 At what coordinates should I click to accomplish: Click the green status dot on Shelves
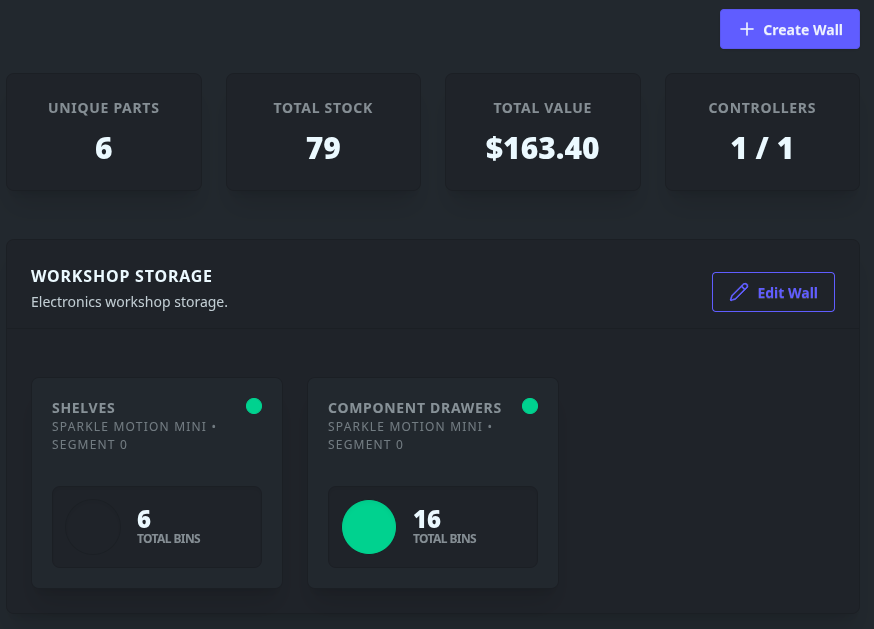[254, 406]
